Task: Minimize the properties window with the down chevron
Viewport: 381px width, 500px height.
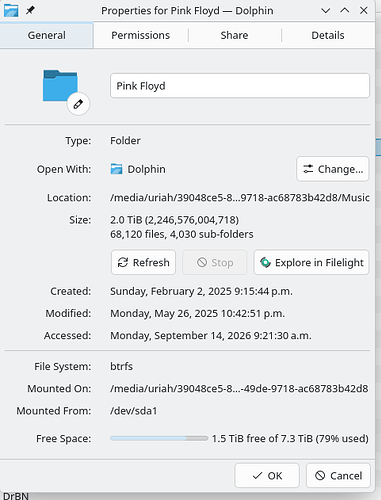Action: pyautogui.click(x=326, y=11)
